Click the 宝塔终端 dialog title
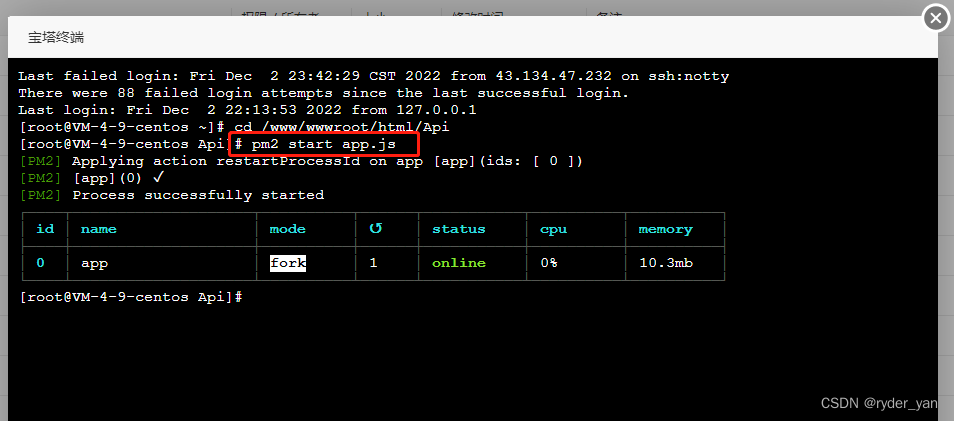This screenshot has width=954, height=421. click(x=56, y=38)
